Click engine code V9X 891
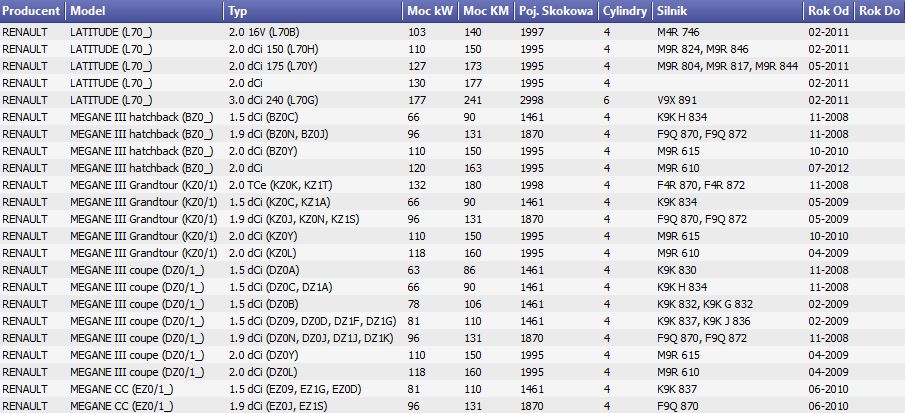The image size is (905, 413). (678, 100)
